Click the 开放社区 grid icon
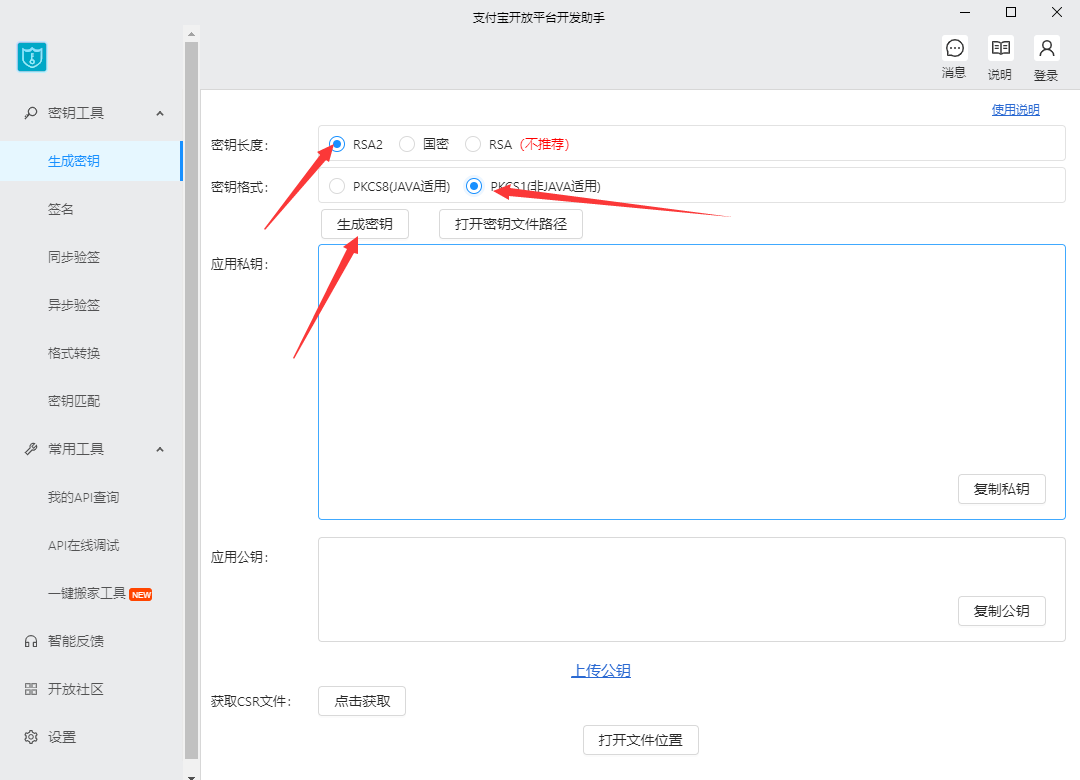The height and width of the screenshot is (780, 1080). click(x=31, y=689)
